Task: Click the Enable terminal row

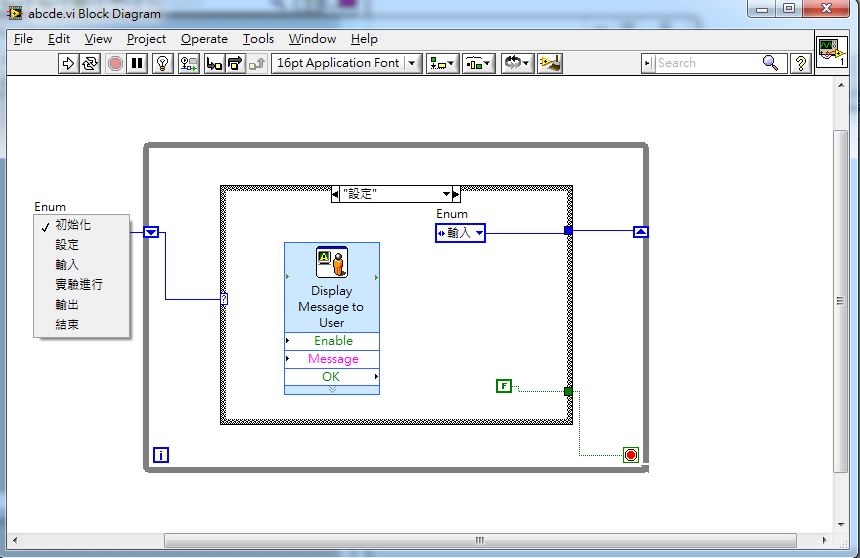Action: pyautogui.click(x=332, y=341)
